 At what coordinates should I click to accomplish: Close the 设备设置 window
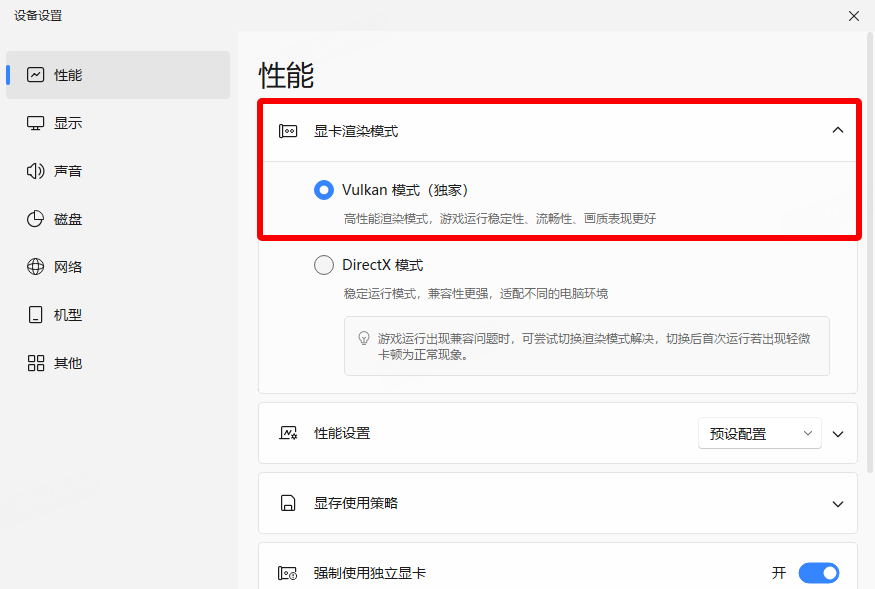[853, 16]
